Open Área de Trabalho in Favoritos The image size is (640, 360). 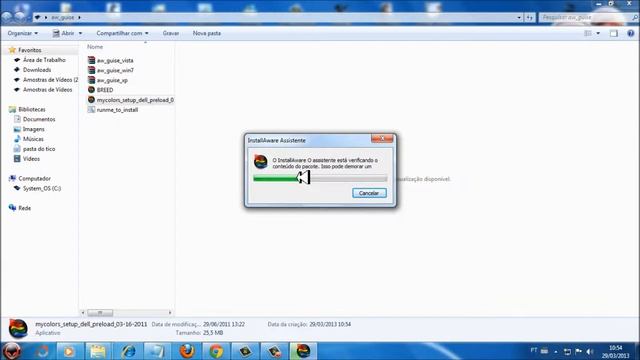coord(44,60)
